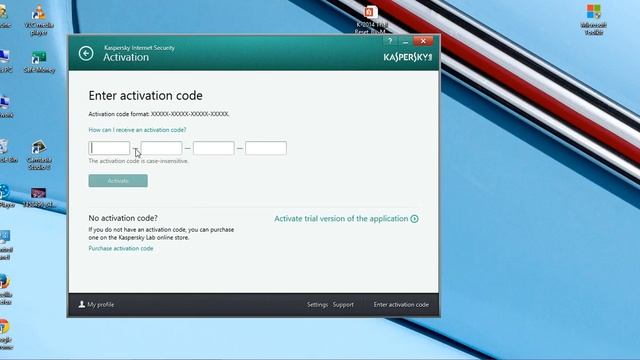Minimize the Kaspersky Activation window
Viewport: 640px width, 360px height.
405,41
